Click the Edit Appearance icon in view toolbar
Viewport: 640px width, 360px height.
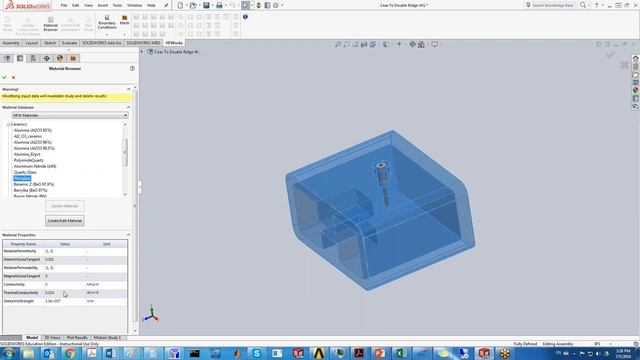pyautogui.click(x=413, y=44)
